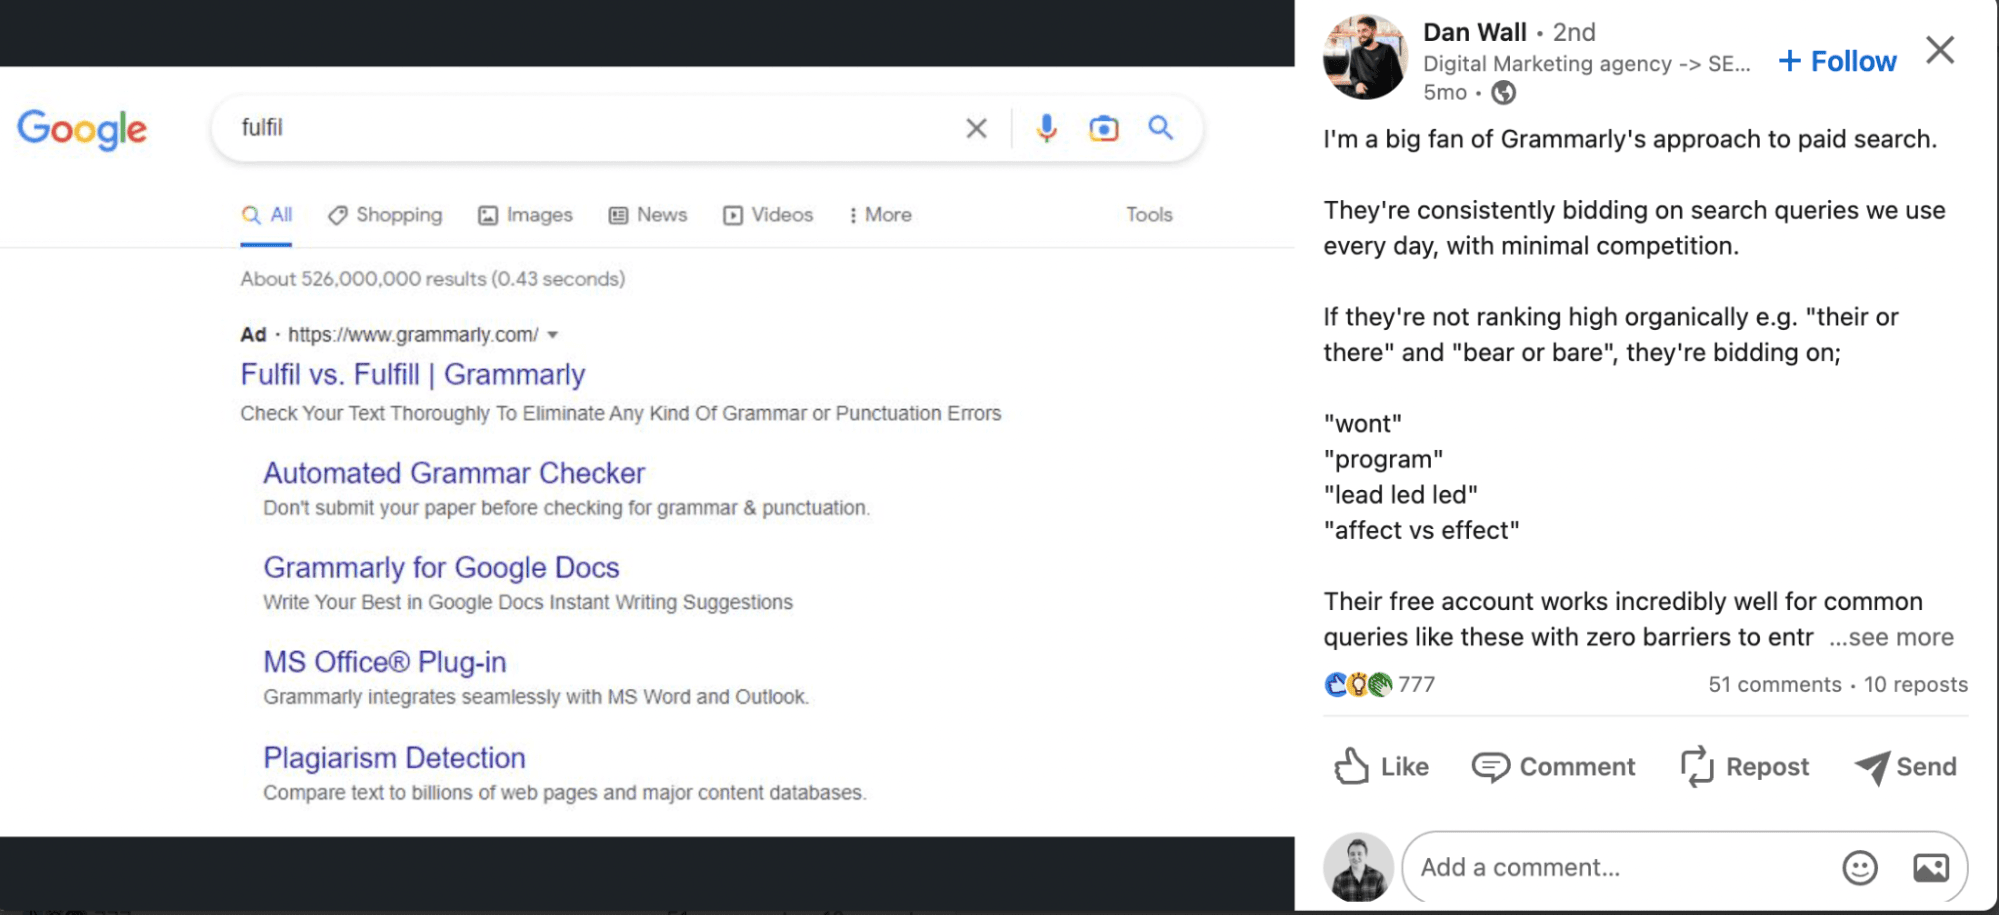Start voice search with the microphone icon
The image size is (1999, 915).
point(1047,128)
